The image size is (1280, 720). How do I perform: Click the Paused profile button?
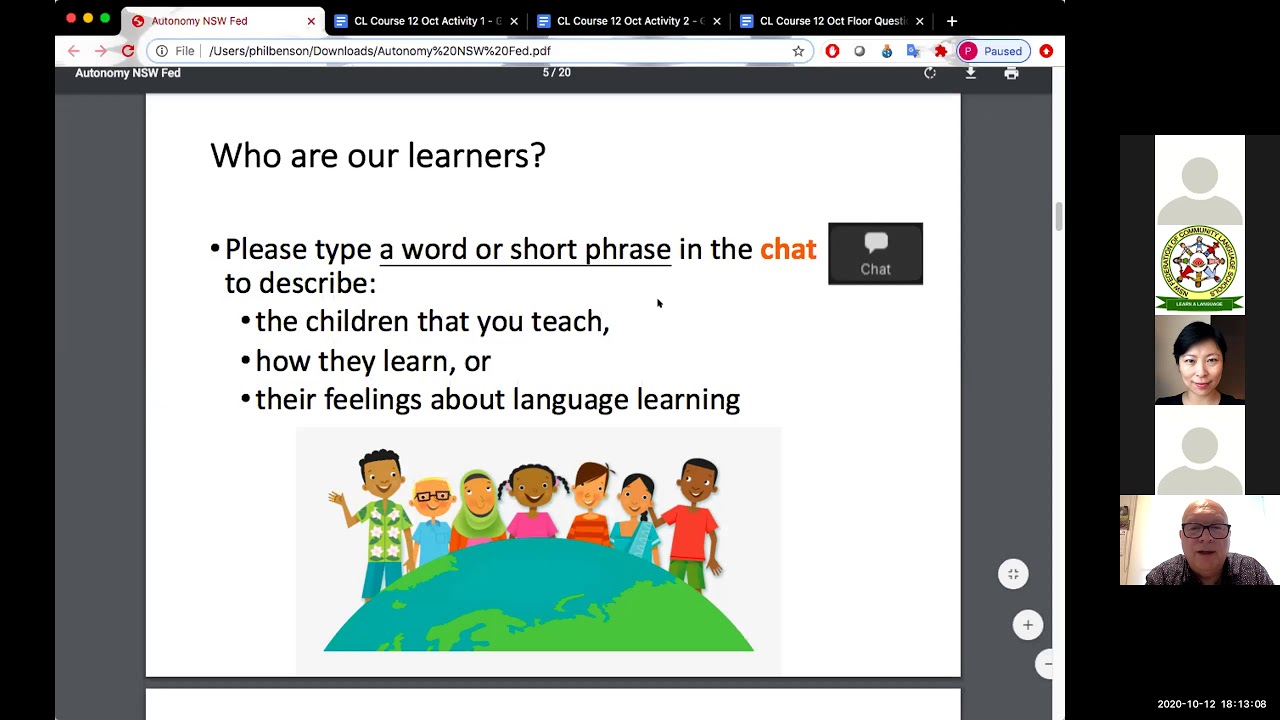[992, 51]
